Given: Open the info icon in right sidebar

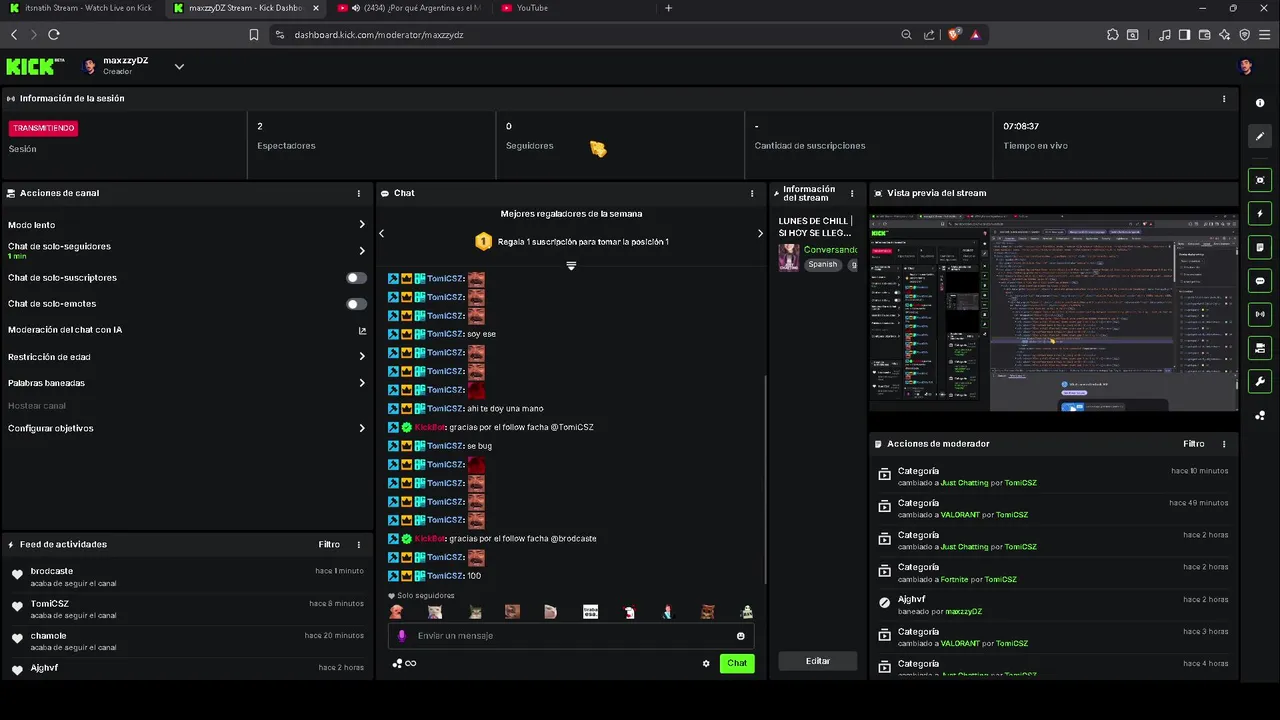Looking at the screenshot, I should (1260, 103).
